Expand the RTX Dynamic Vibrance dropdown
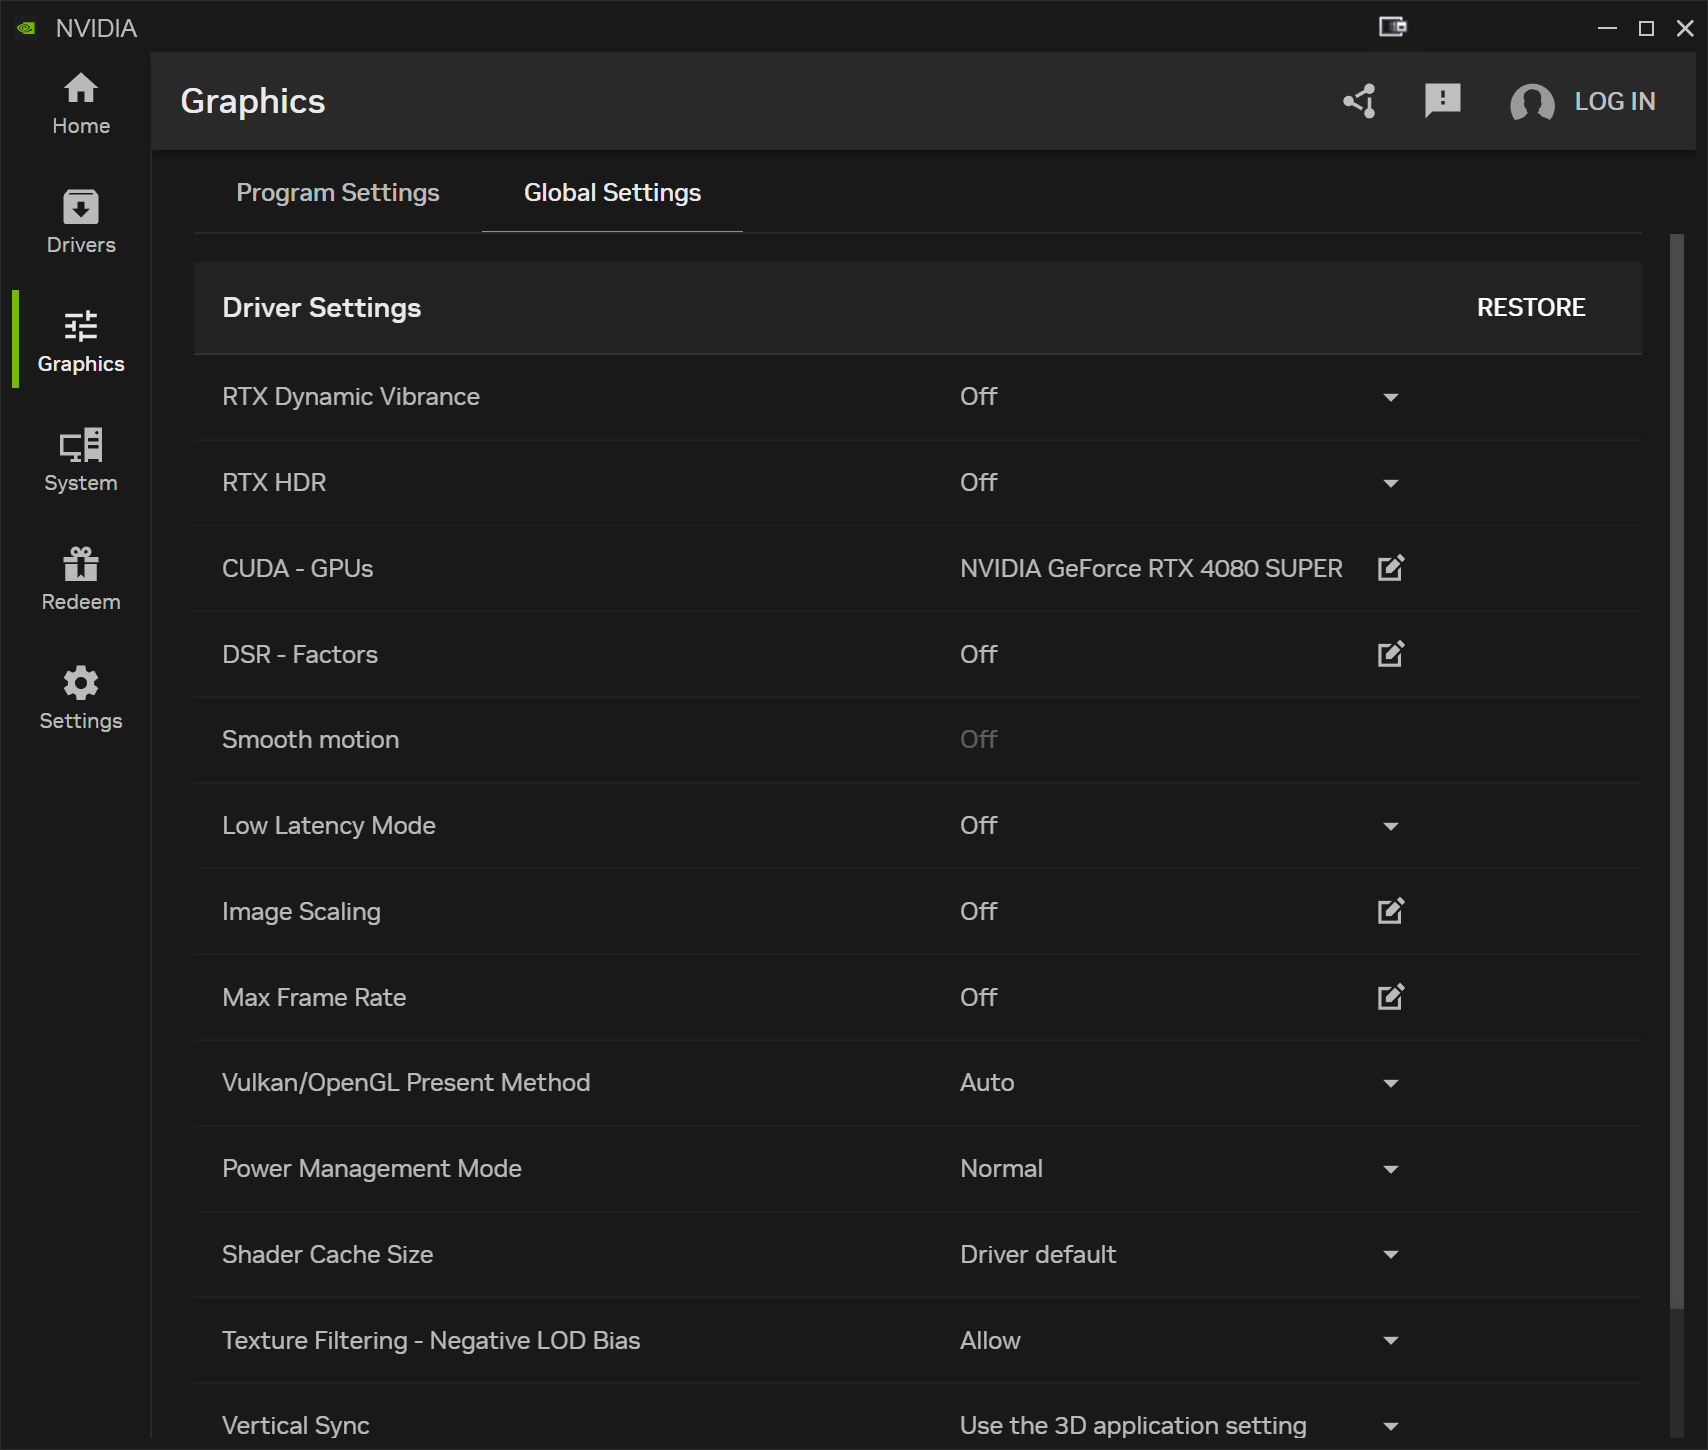This screenshot has height=1450, width=1708. click(x=1391, y=398)
